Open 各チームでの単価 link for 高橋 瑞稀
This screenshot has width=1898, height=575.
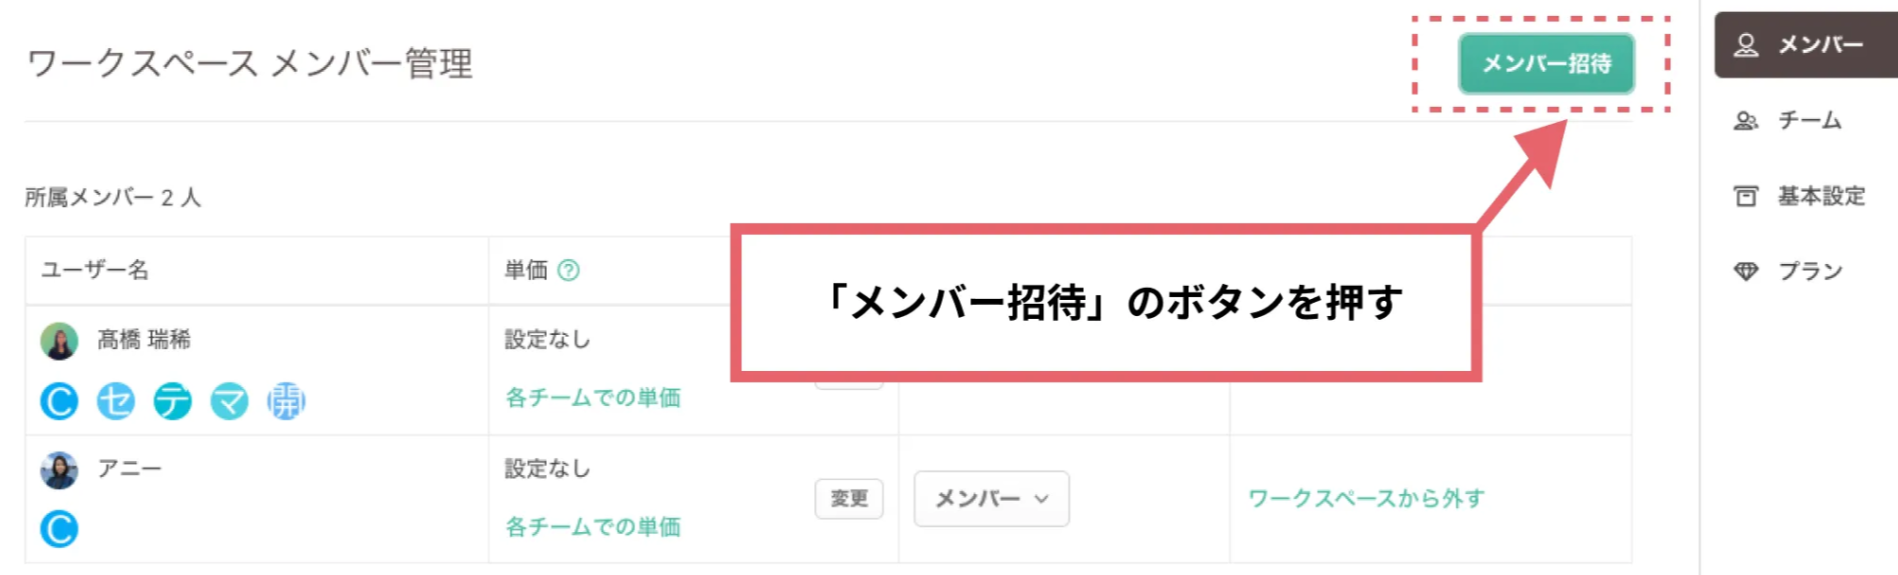(593, 397)
